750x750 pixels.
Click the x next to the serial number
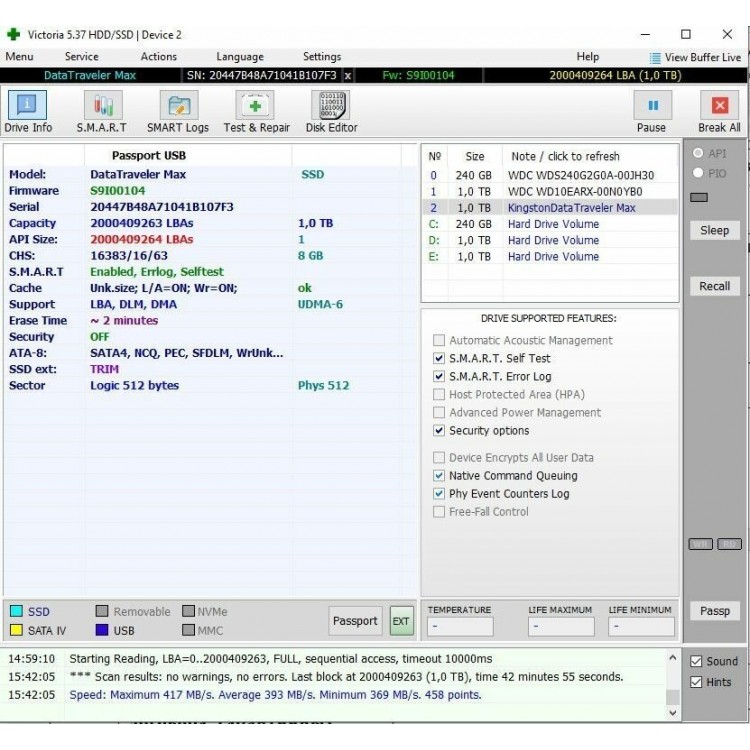348,76
